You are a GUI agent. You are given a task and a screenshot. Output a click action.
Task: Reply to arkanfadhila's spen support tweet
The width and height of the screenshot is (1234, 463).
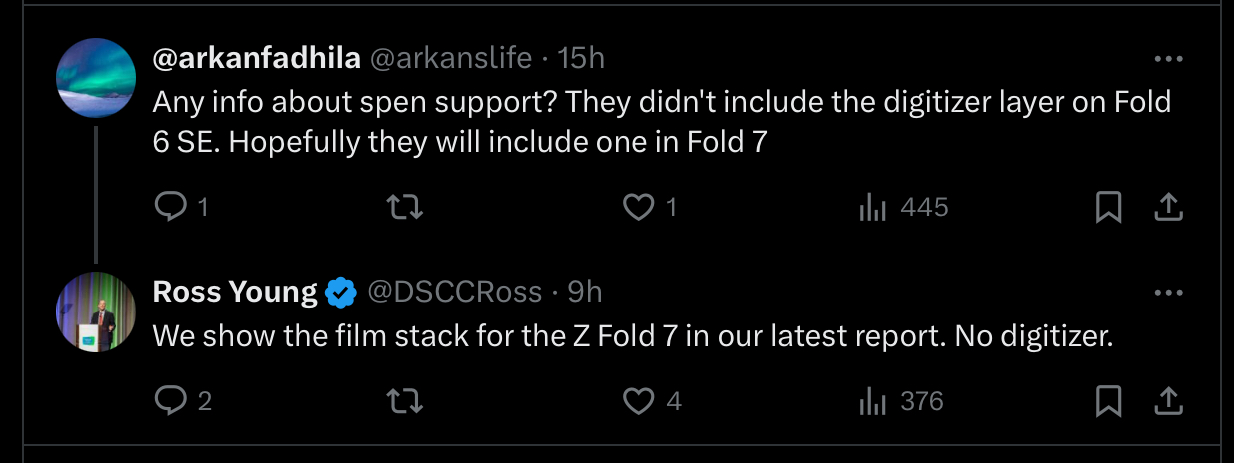(171, 207)
